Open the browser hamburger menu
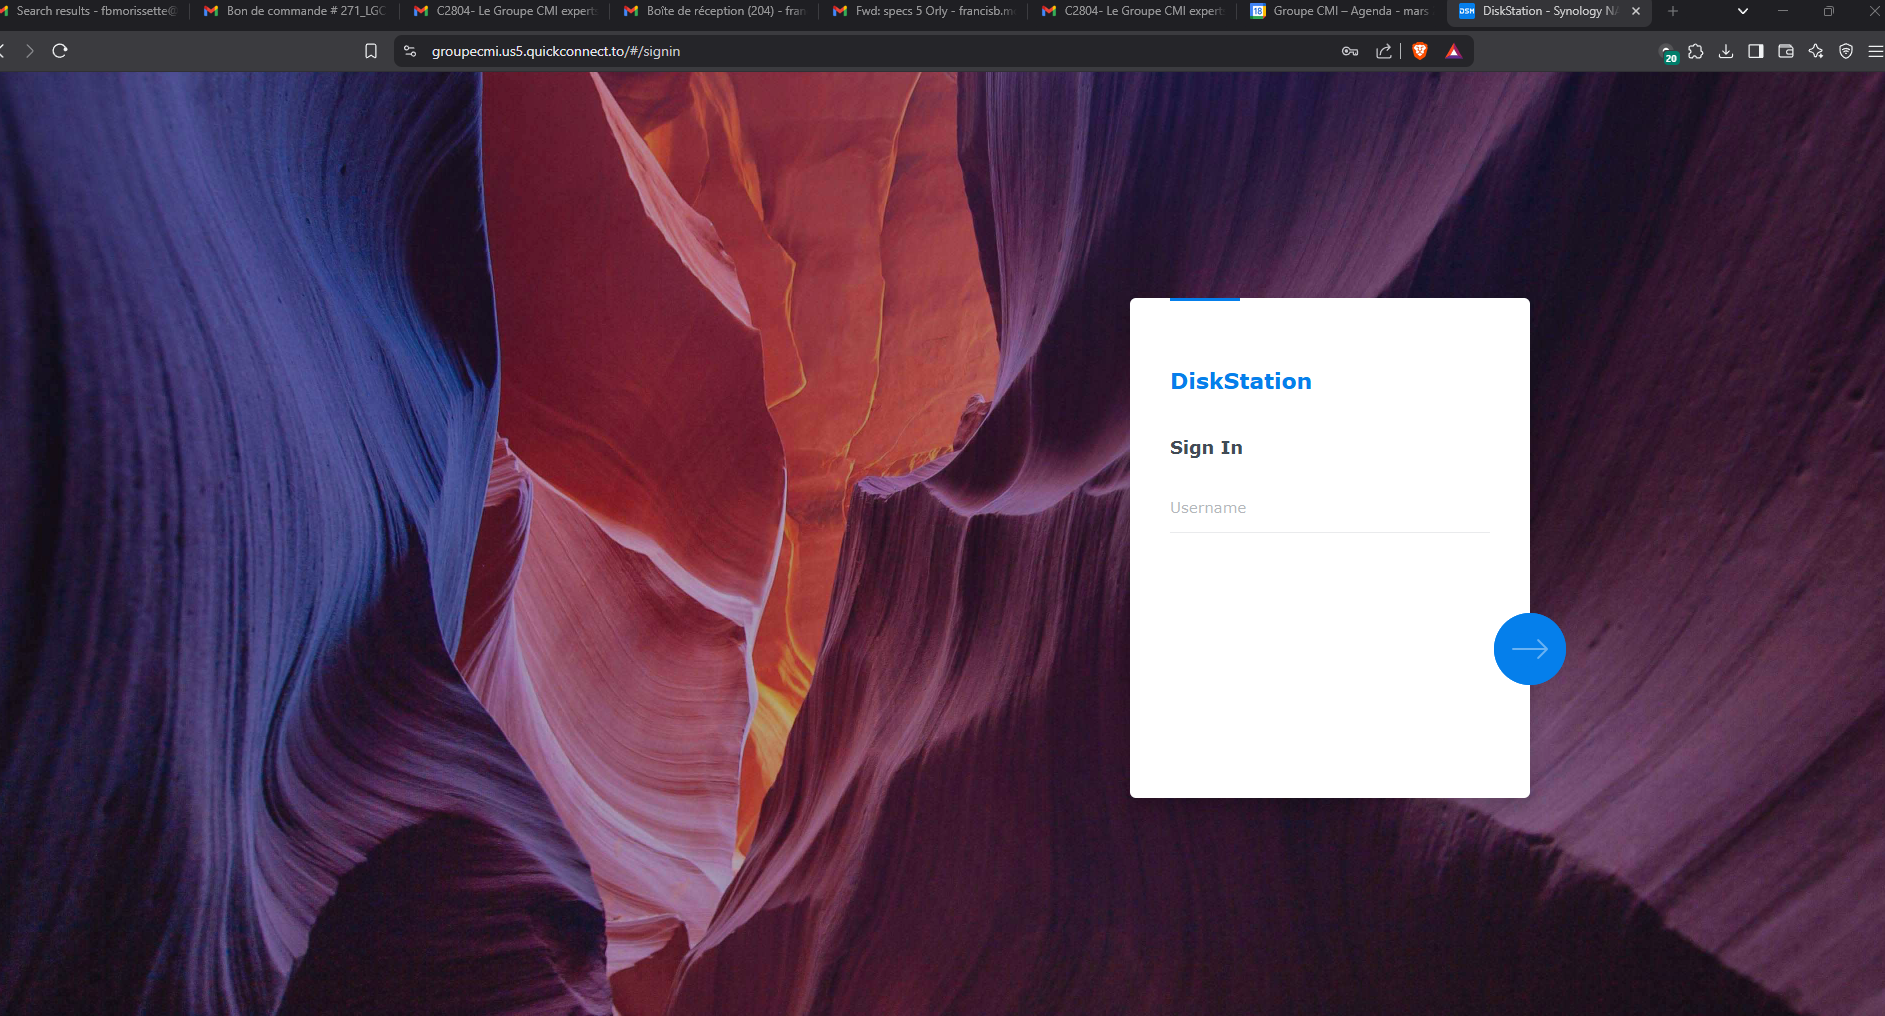 coord(1875,51)
